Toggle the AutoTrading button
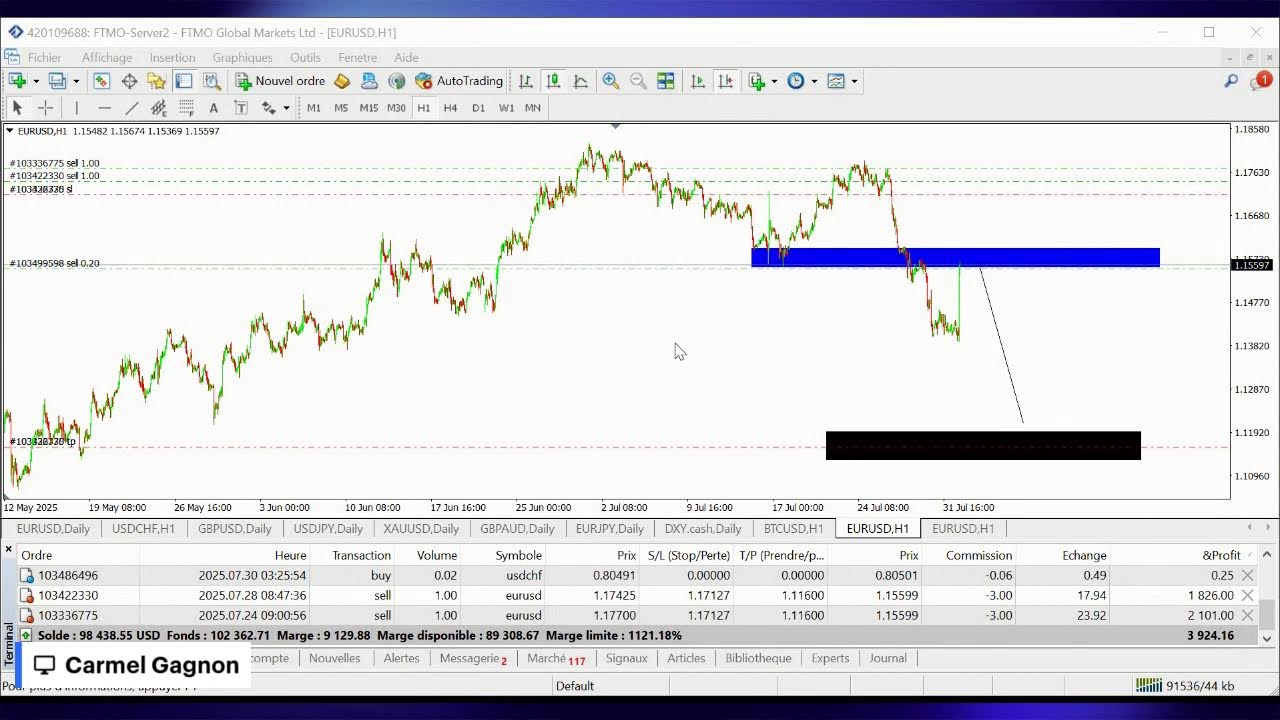Image resolution: width=1280 pixels, height=720 pixels. pyautogui.click(x=459, y=81)
